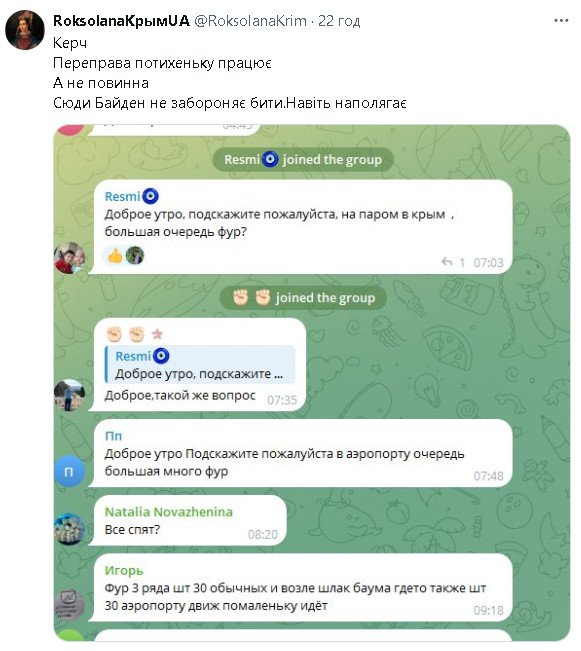Viewport: 581px width, 651px height.
Task: Open the @RoksolanaKrim handle link
Action: tap(250, 21)
